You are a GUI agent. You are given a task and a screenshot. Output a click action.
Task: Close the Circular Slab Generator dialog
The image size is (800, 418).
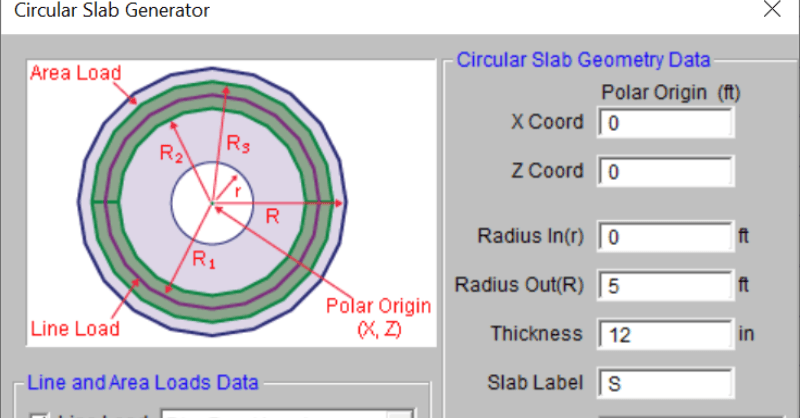(770, 11)
